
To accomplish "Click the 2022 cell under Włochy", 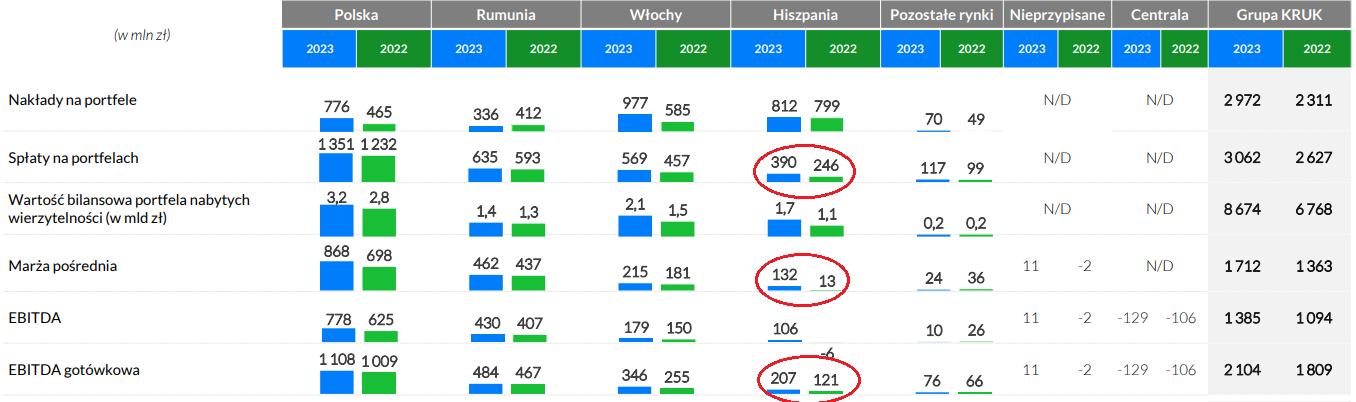I will pyautogui.click(x=693, y=48).
